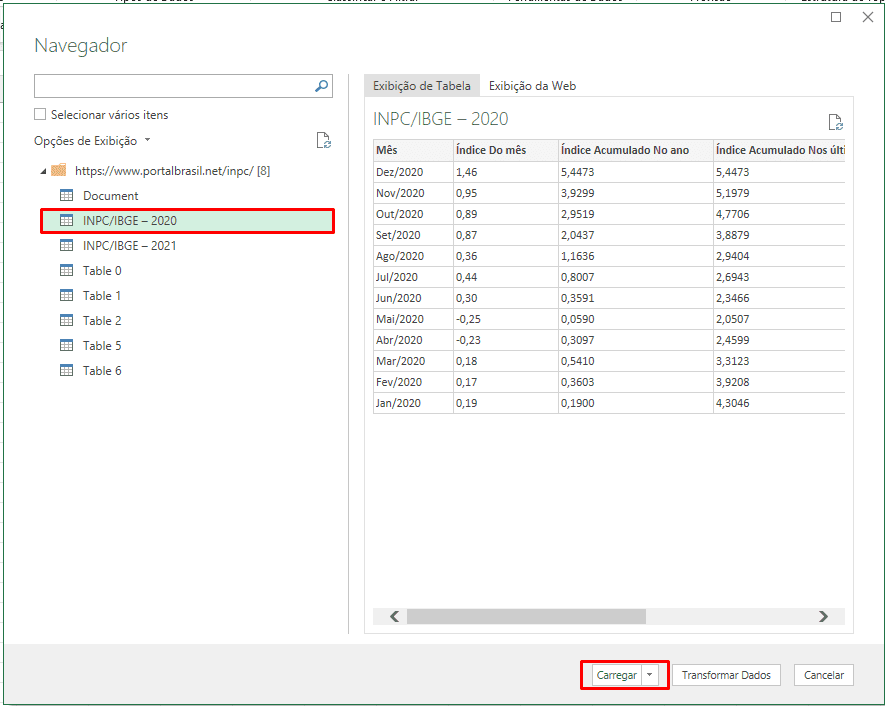
Task: Enable Selecionar vários itens checkbox
Action: pyautogui.click(x=40, y=115)
